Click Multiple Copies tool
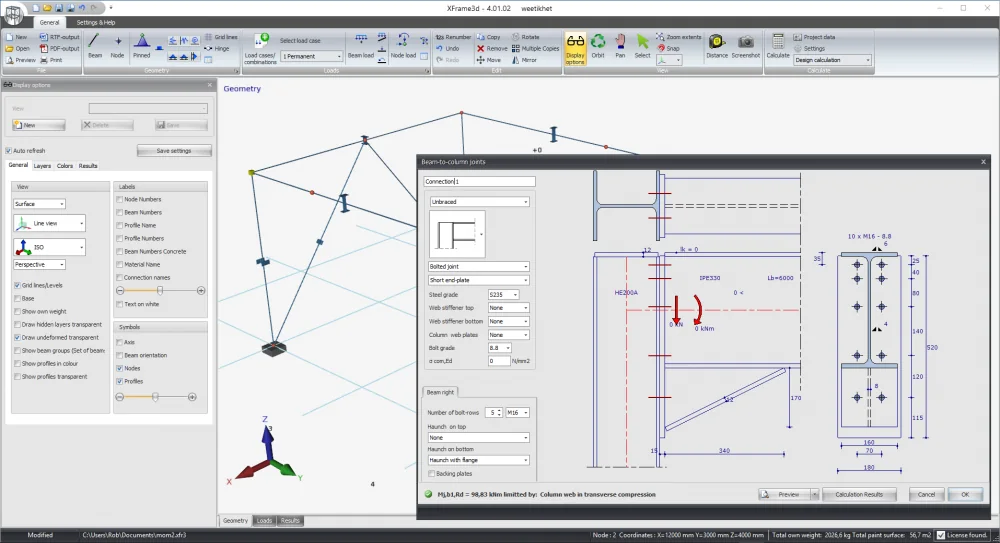Image resolution: width=1000 pixels, height=543 pixels. [536, 48]
